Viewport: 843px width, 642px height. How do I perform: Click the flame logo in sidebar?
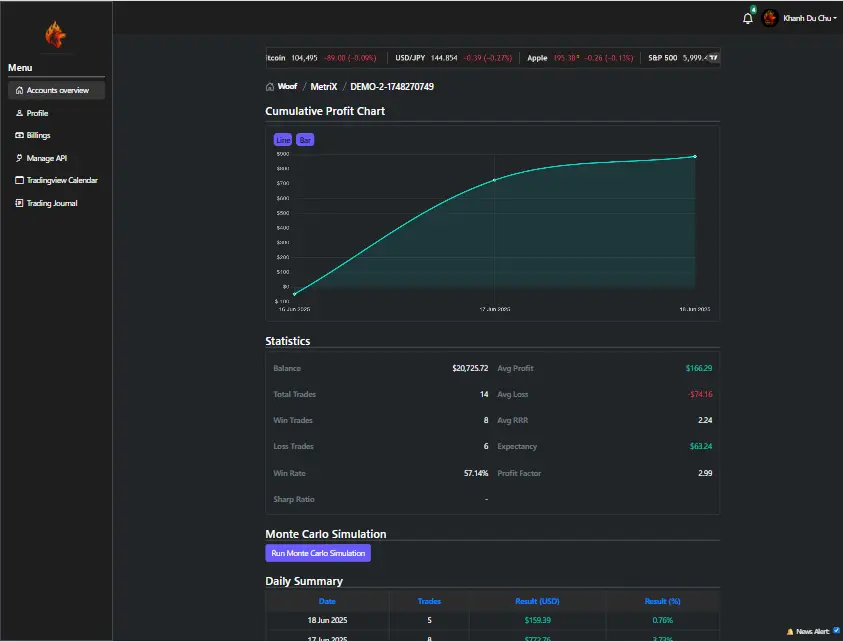[55, 36]
